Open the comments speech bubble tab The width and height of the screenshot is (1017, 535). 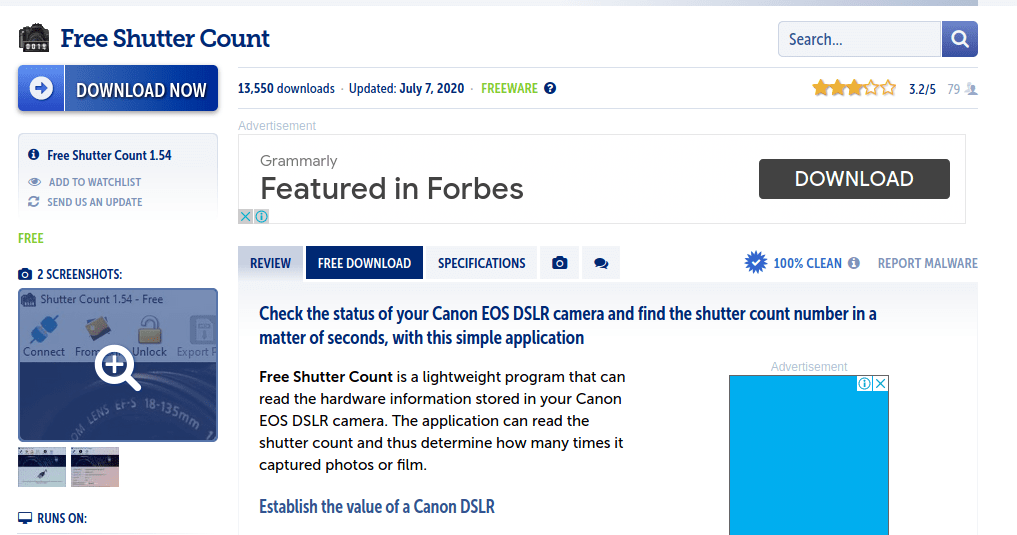pyautogui.click(x=601, y=263)
